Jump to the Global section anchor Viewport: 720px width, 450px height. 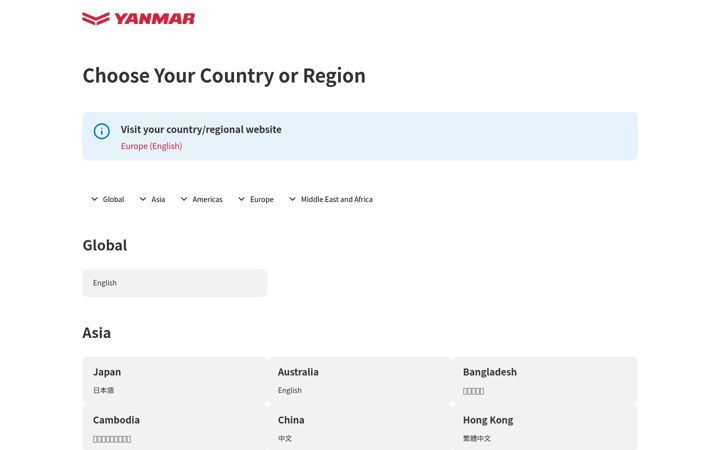107,199
